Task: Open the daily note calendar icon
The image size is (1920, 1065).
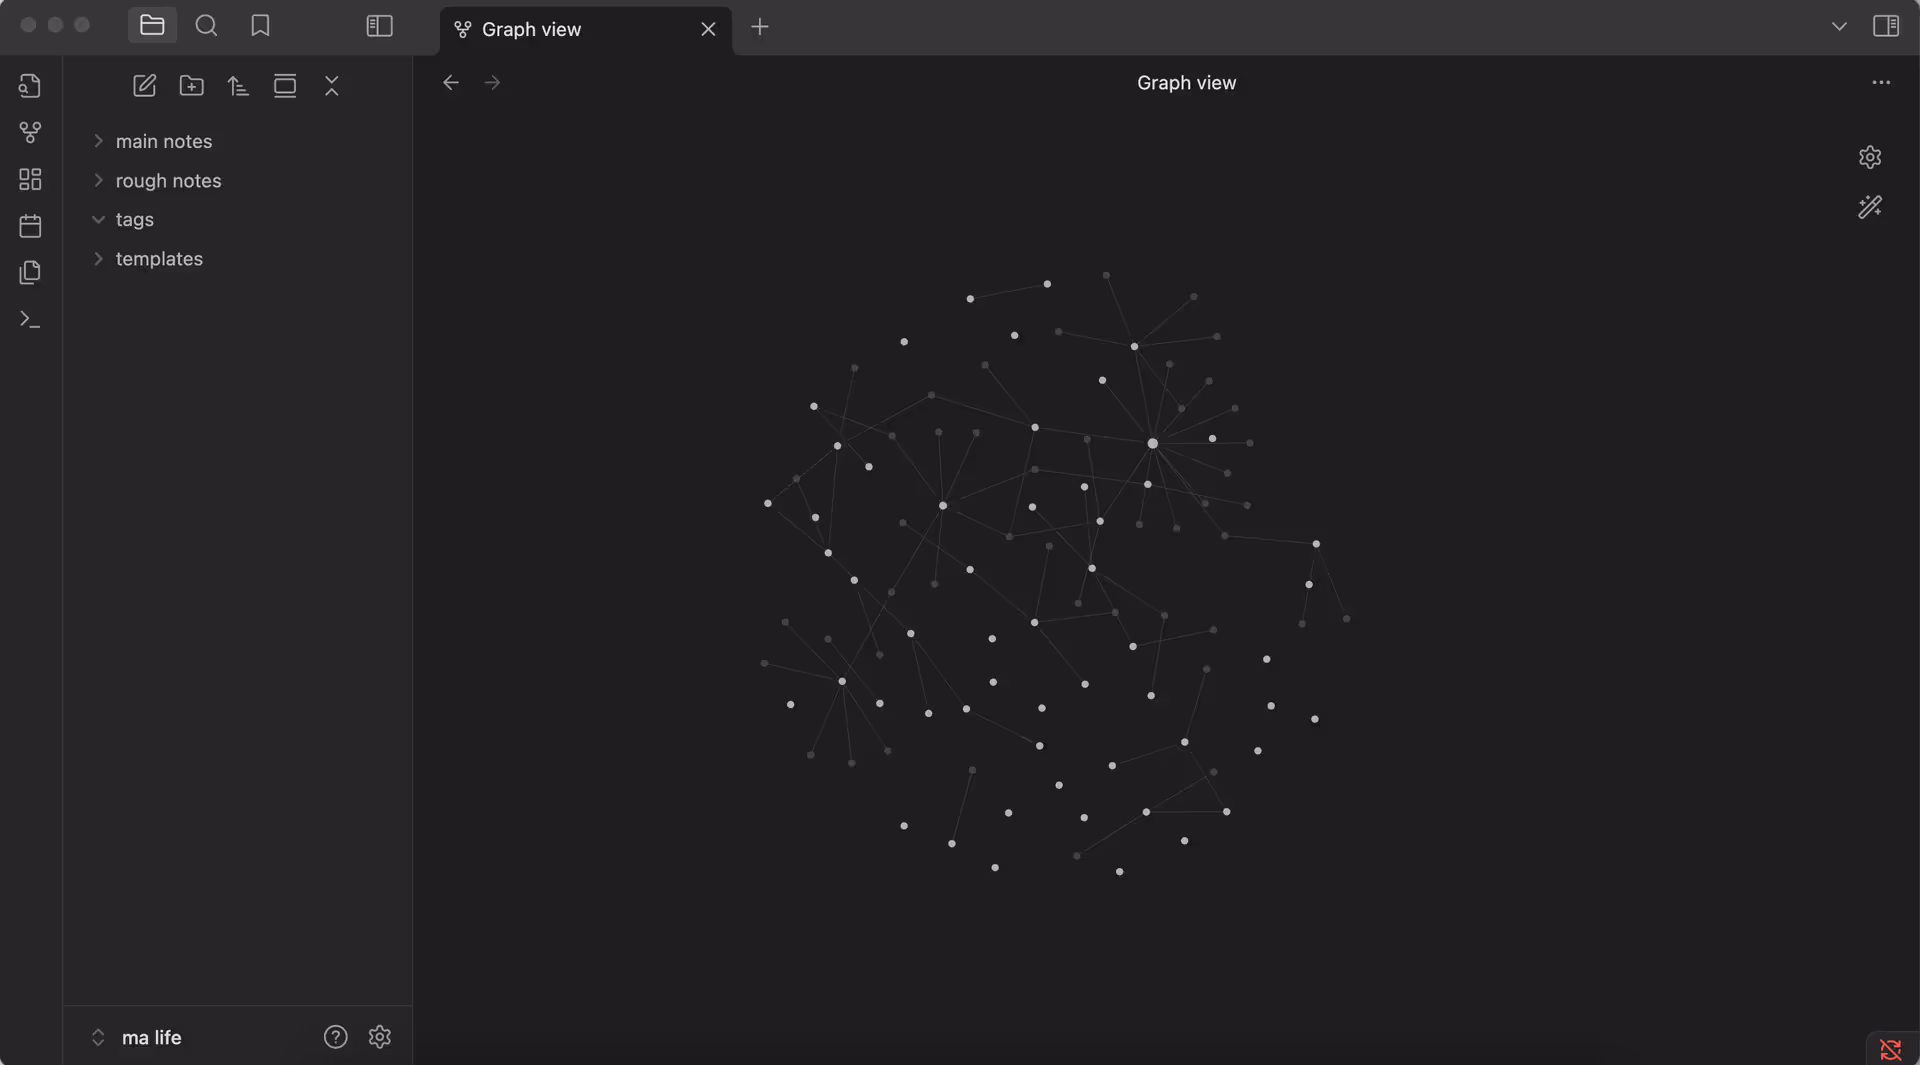Action: [29, 225]
